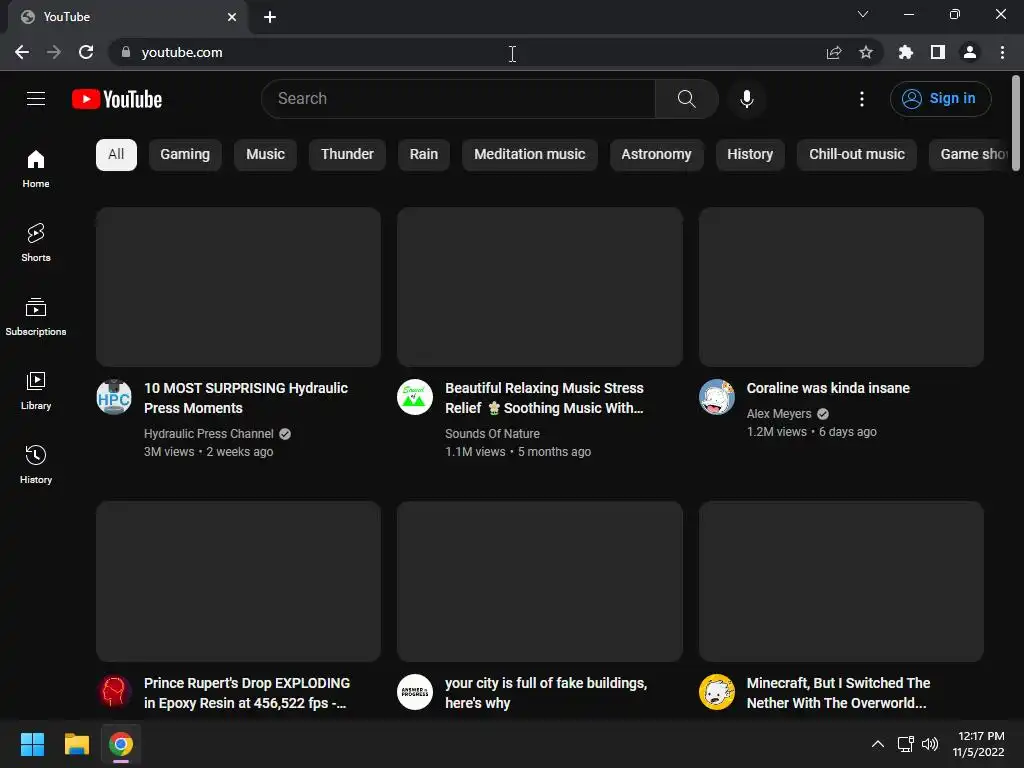This screenshot has height=768, width=1024.
Task: Click the search magnifier button
Action: pyautogui.click(x=686, y=99)
